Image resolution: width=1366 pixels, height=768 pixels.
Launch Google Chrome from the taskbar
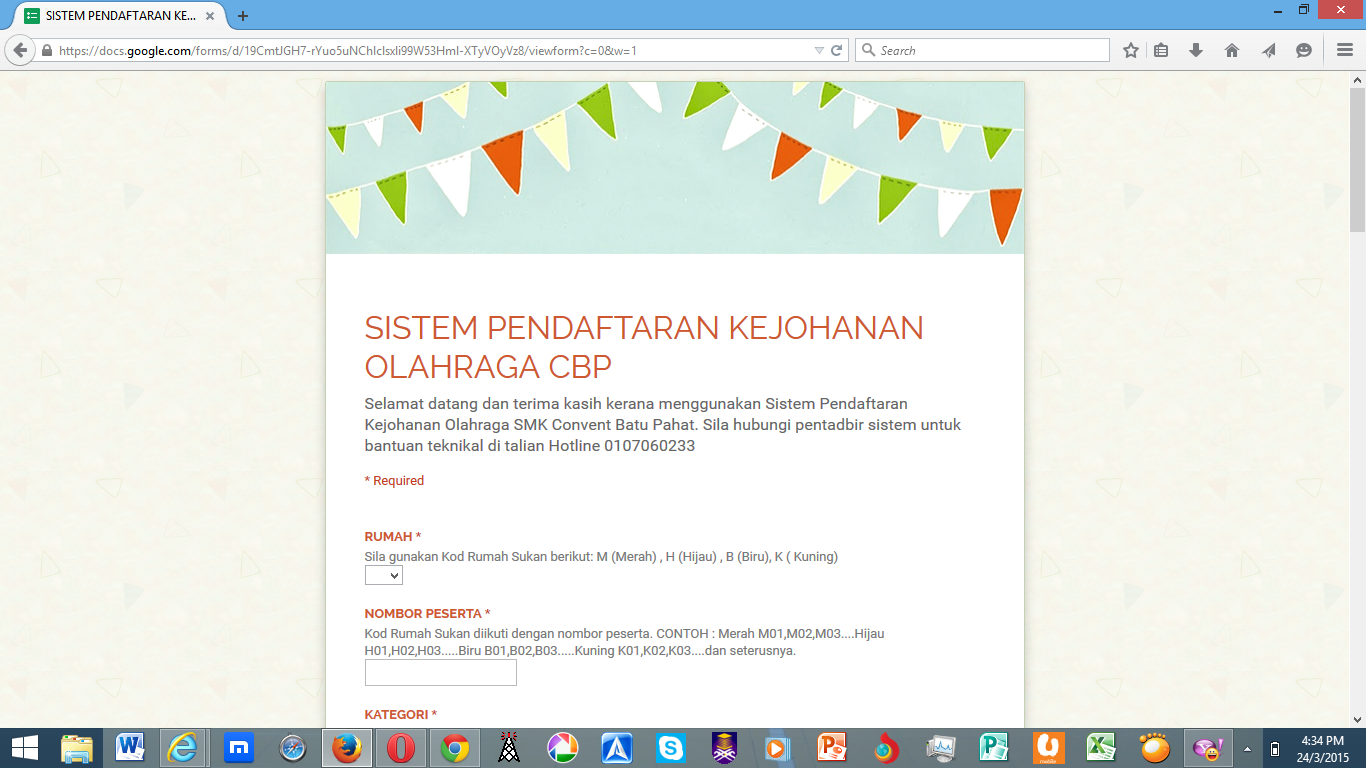coord(455,748)
